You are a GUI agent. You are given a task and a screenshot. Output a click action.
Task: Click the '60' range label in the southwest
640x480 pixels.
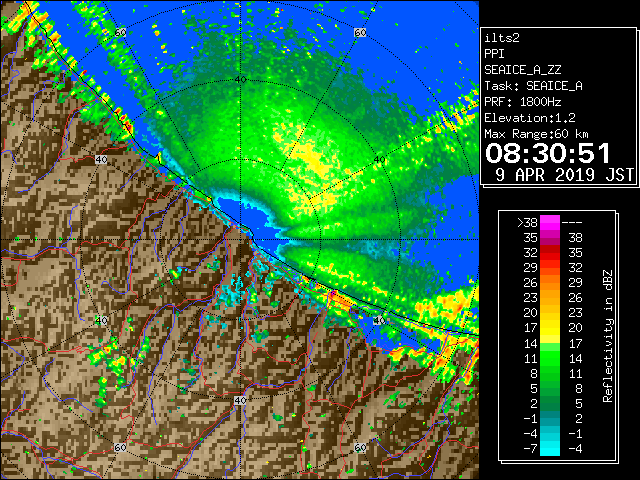(x=120, y=447)
